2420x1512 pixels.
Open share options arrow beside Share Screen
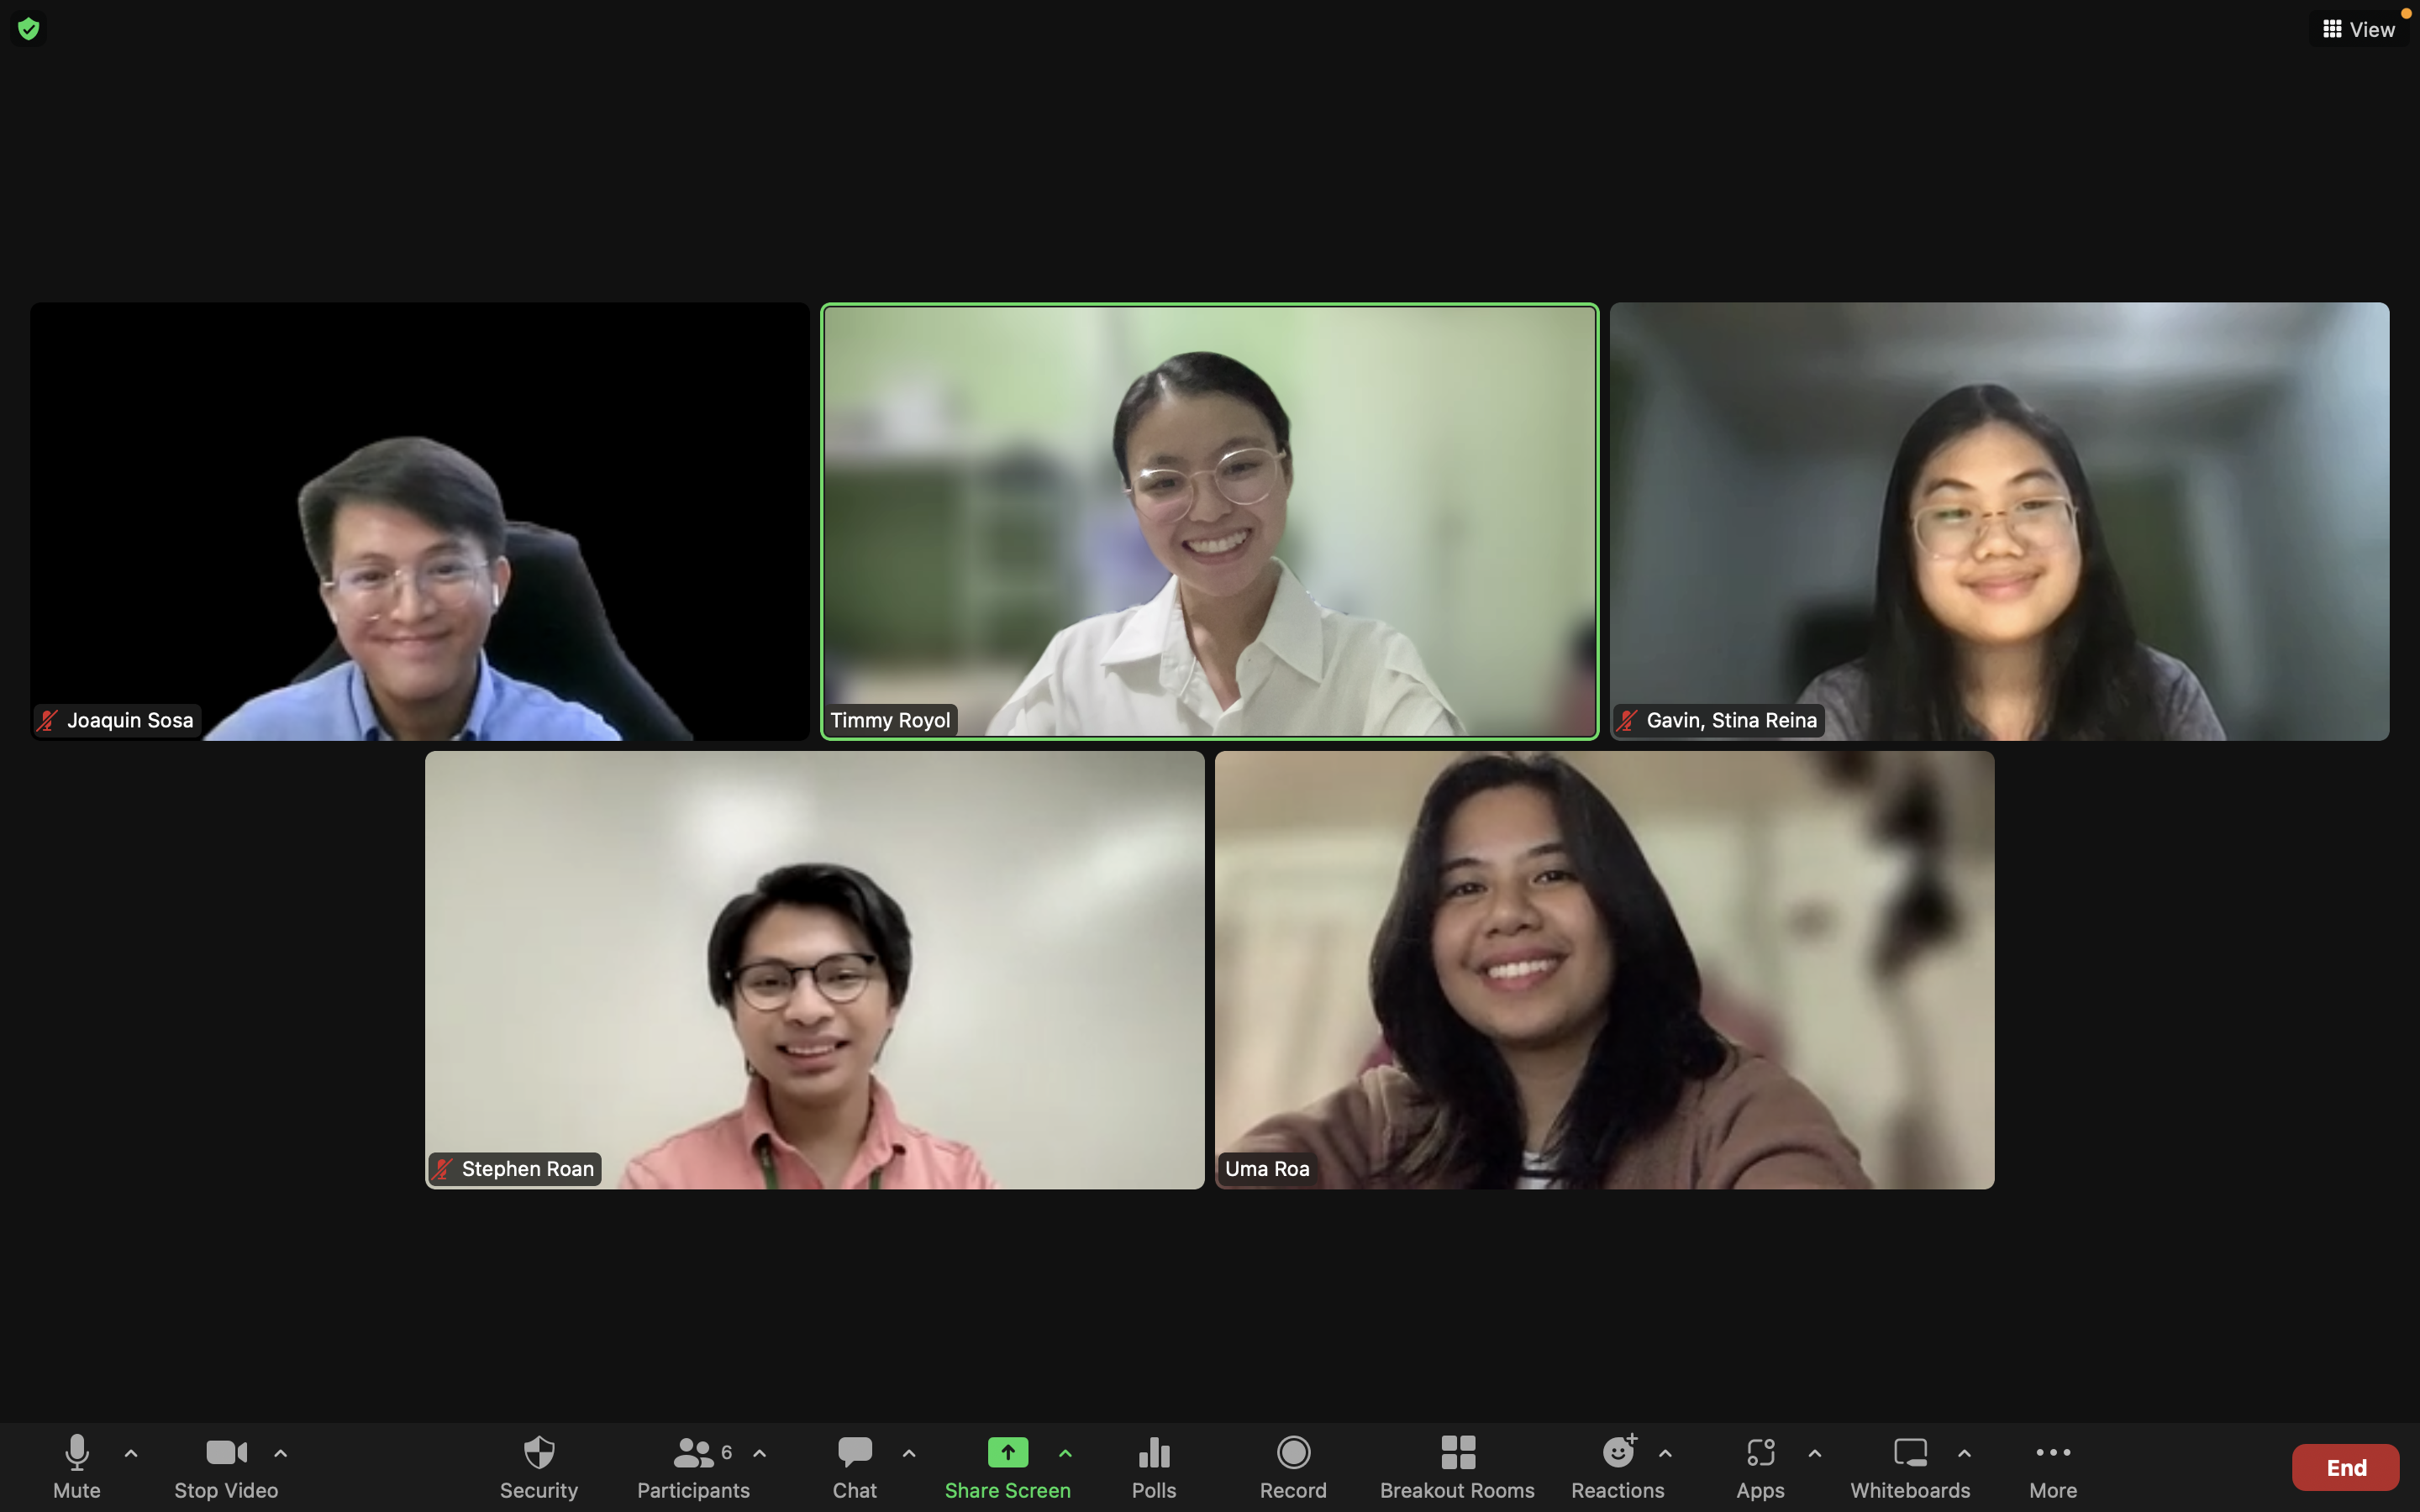pyautogui.click(x=1065, y=1454)
